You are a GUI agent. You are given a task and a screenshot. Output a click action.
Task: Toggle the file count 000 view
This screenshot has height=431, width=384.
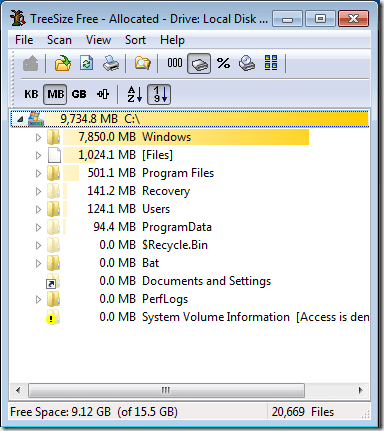coord(175,63)
